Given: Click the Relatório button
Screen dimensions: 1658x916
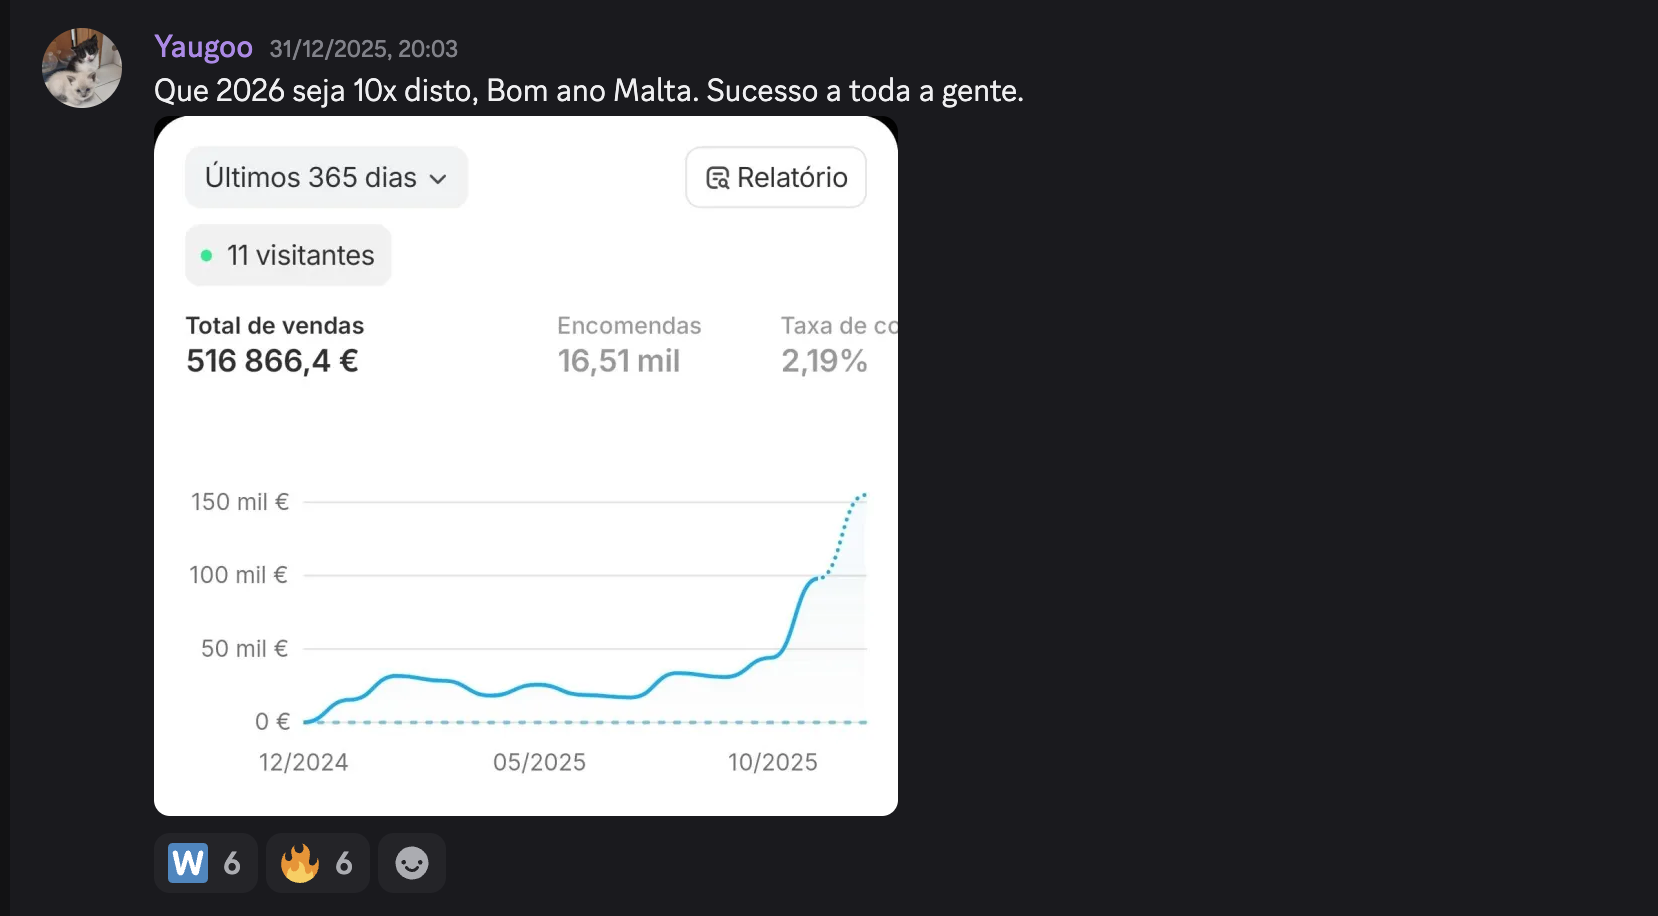Looking at the screenshot, I should click(x=775, y=177).
